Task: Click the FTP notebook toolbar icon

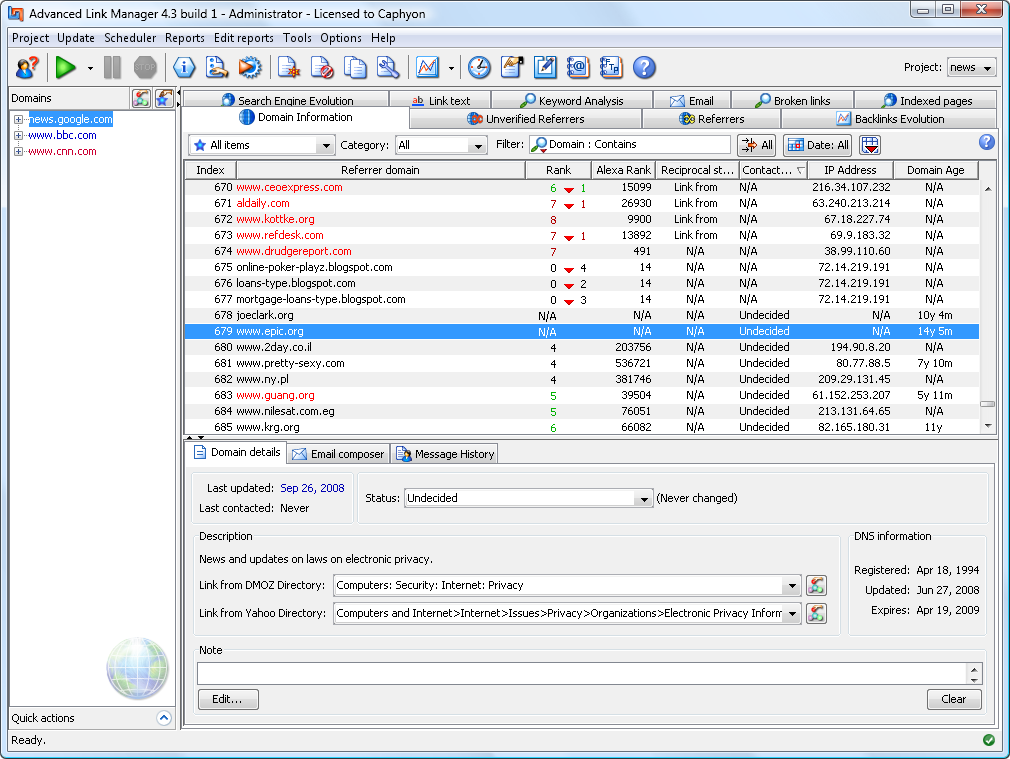Action: 611,67
